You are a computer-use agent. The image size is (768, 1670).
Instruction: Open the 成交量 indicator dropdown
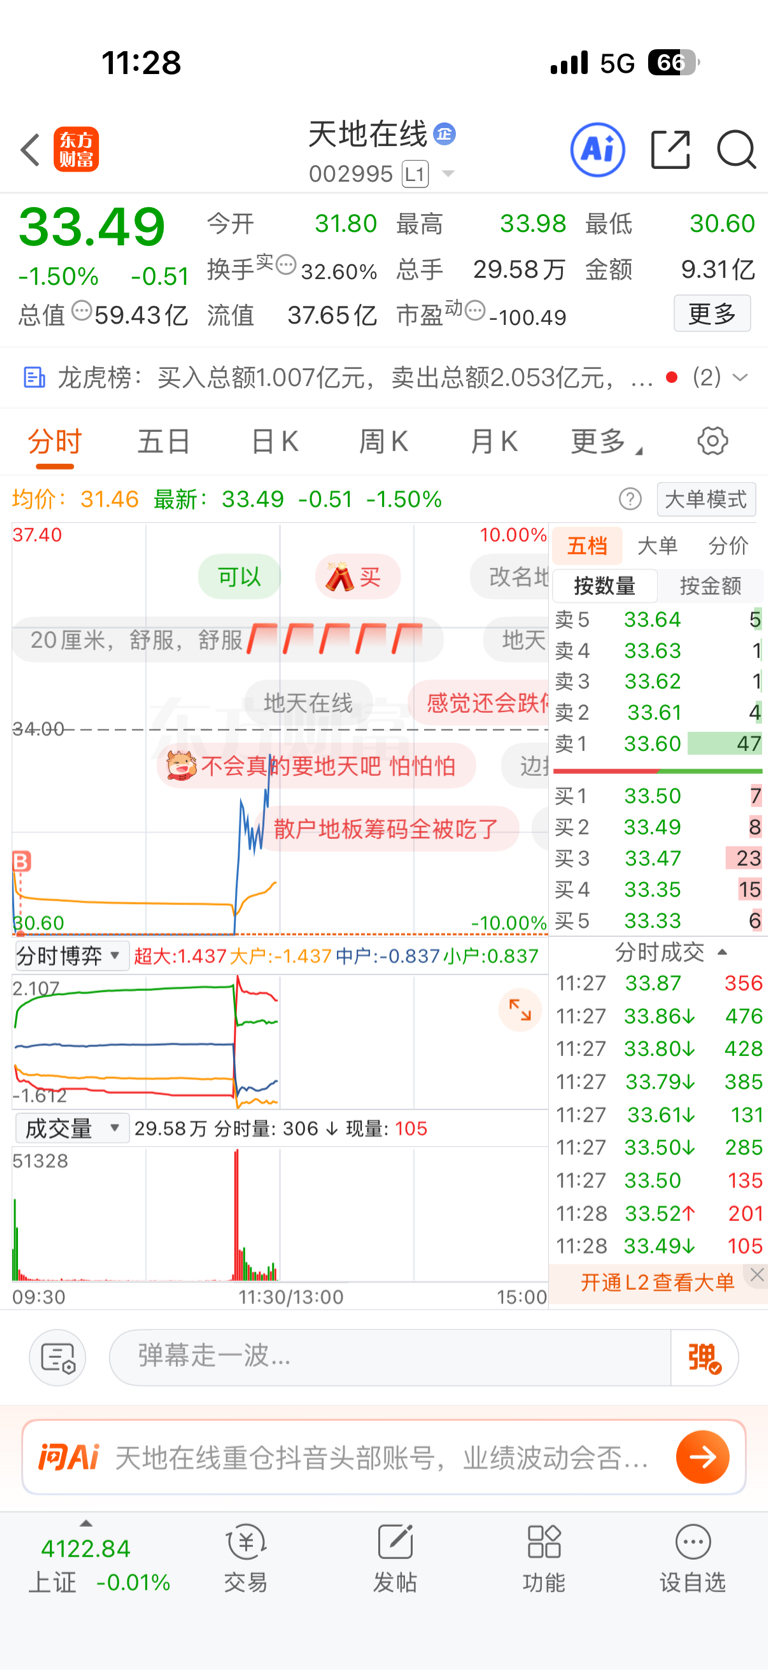point(70,1129)
